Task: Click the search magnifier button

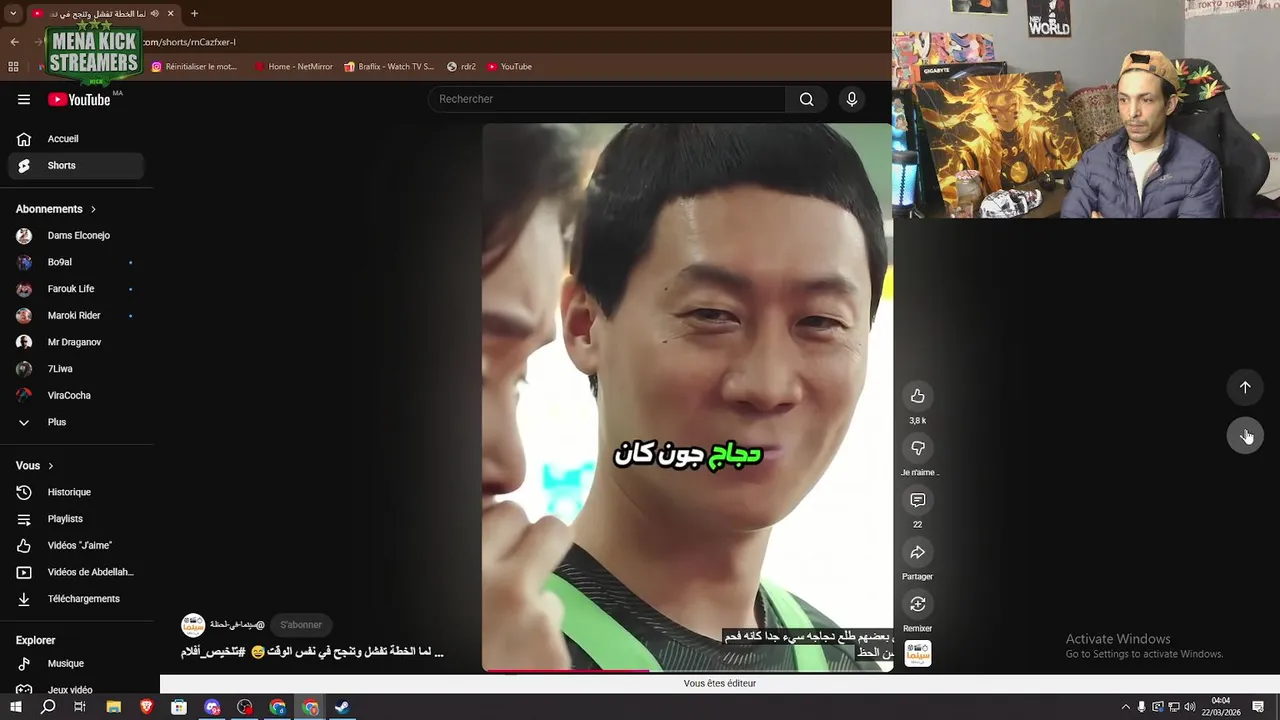Action: coord(806,99)
